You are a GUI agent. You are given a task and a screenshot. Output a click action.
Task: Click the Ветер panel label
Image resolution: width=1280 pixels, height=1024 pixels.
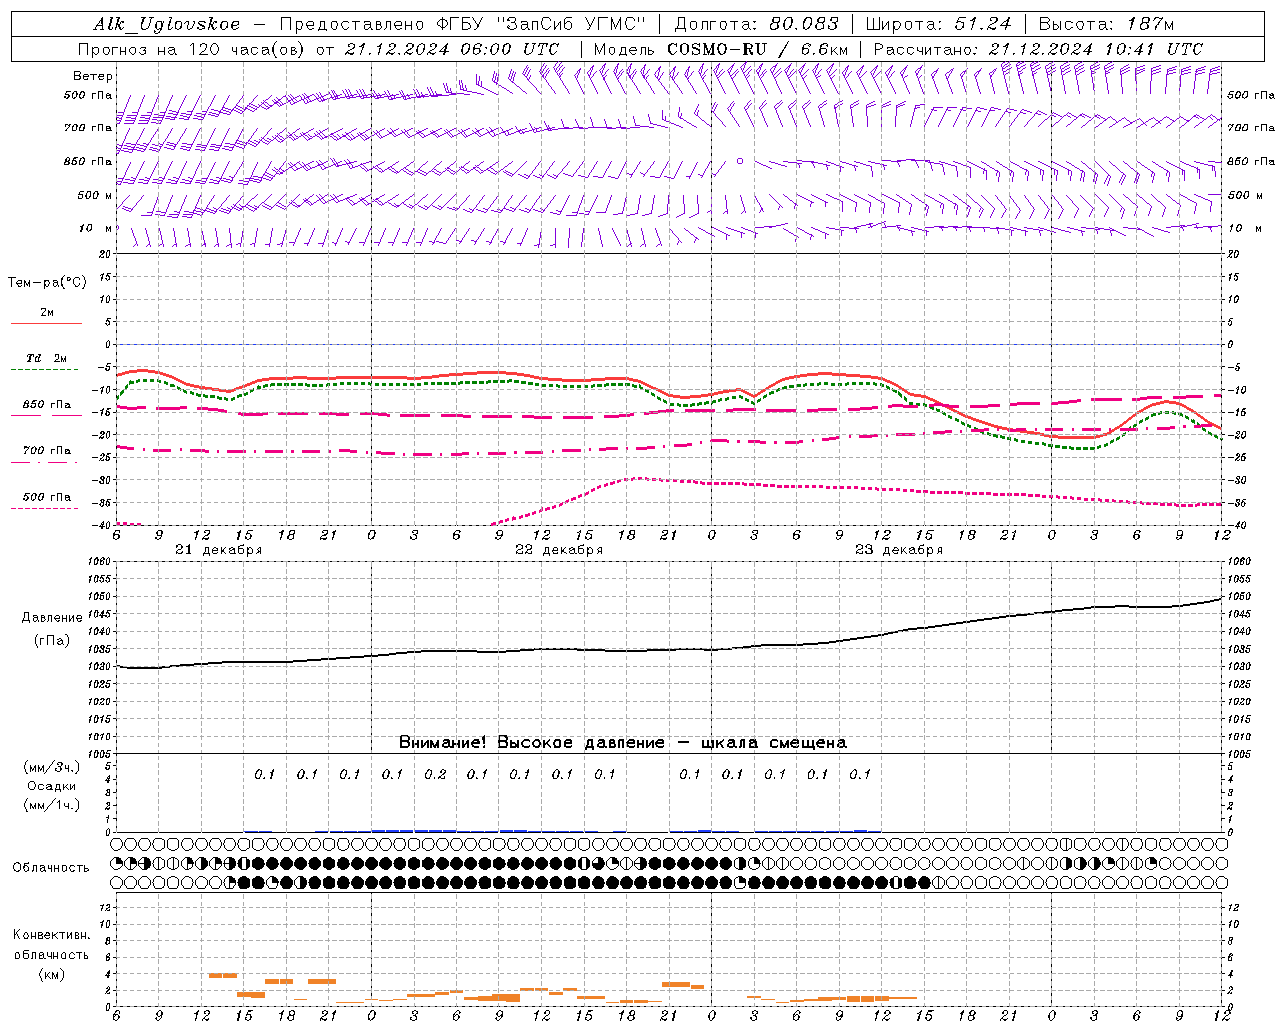point(92,76)
